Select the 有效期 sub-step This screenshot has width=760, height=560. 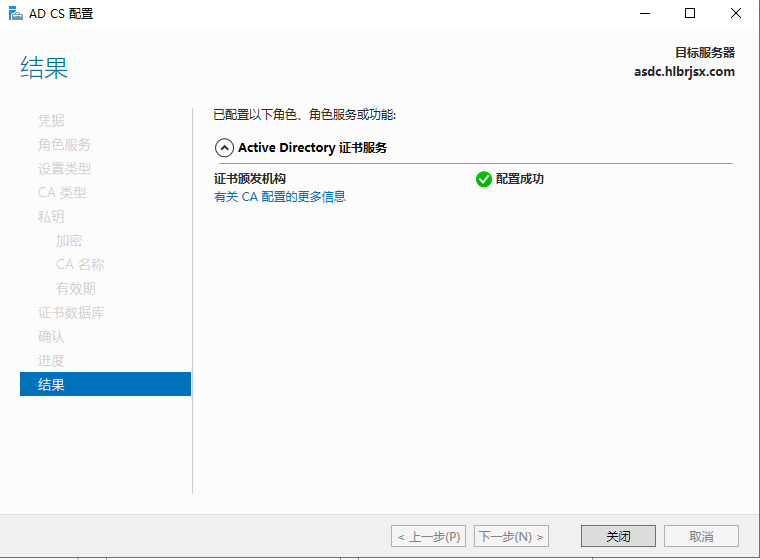tap(76, 288)
